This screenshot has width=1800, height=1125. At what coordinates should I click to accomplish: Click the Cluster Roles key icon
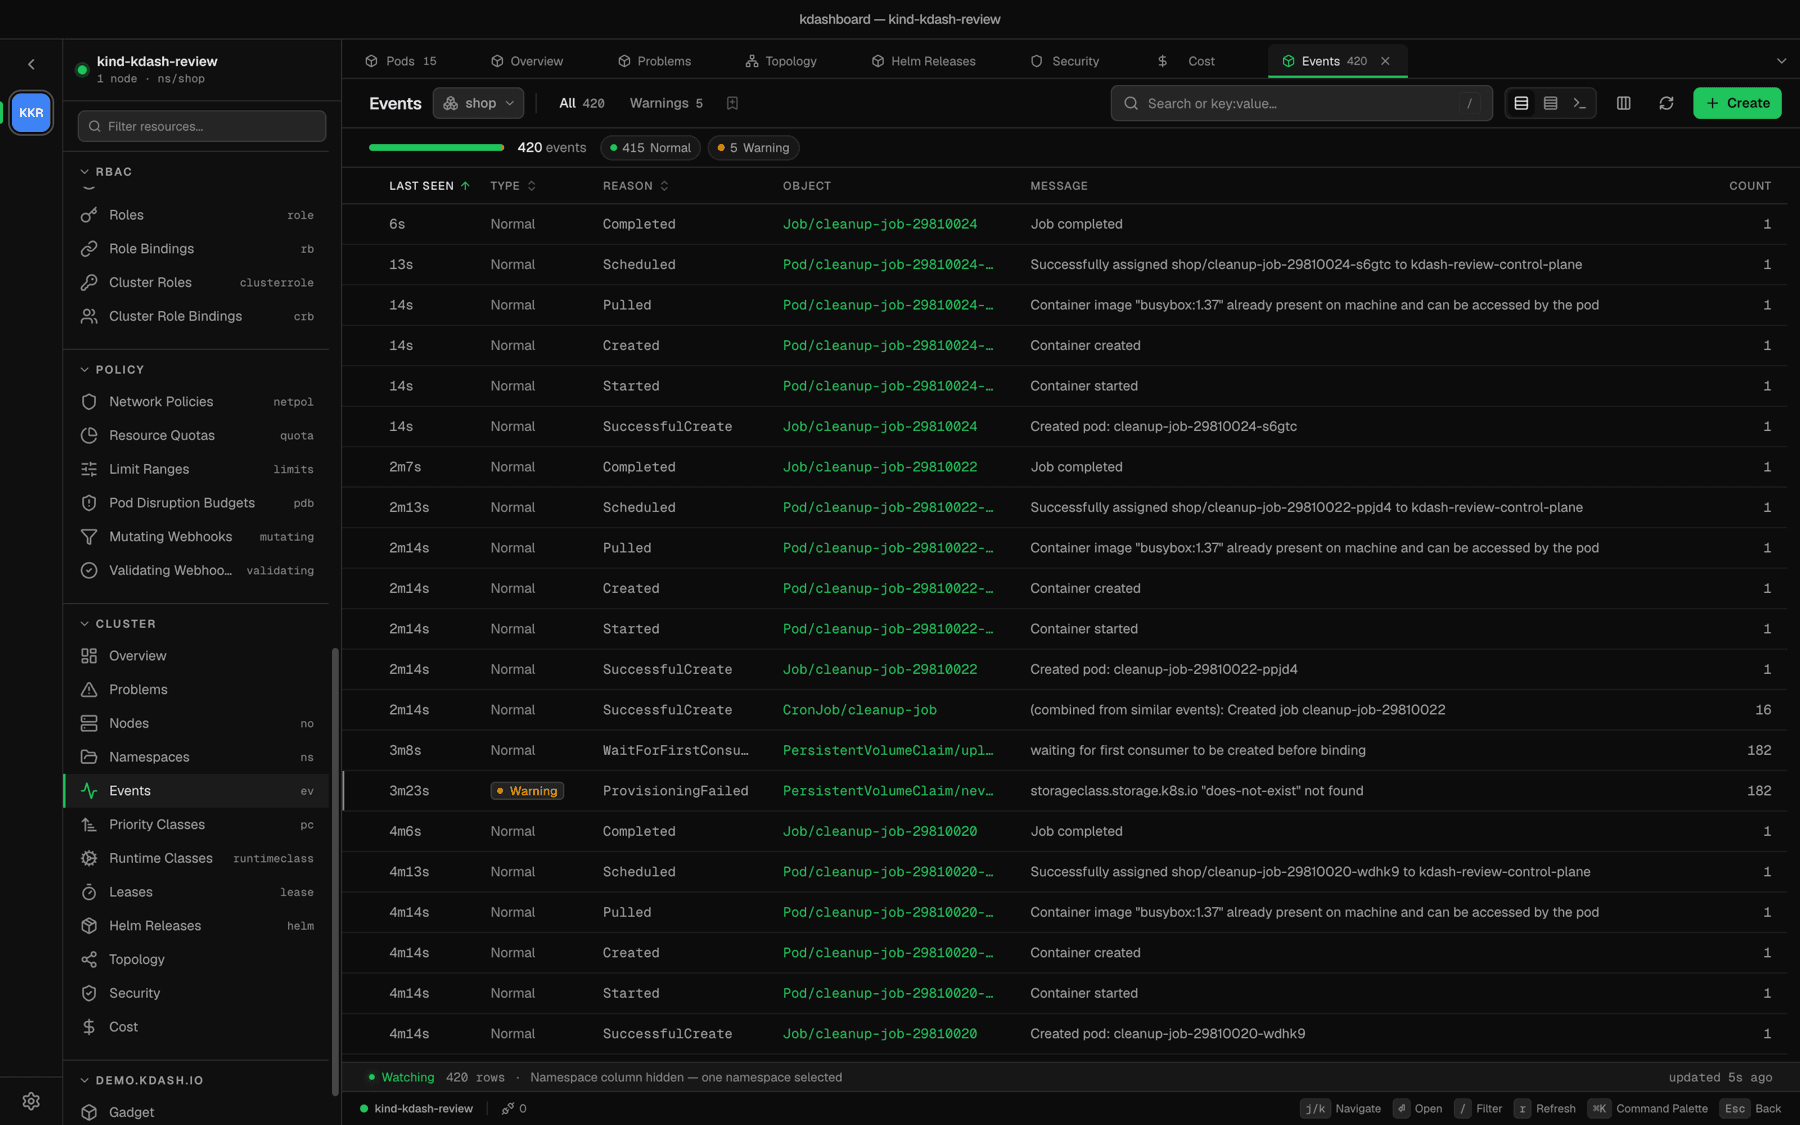pos(89,283)
